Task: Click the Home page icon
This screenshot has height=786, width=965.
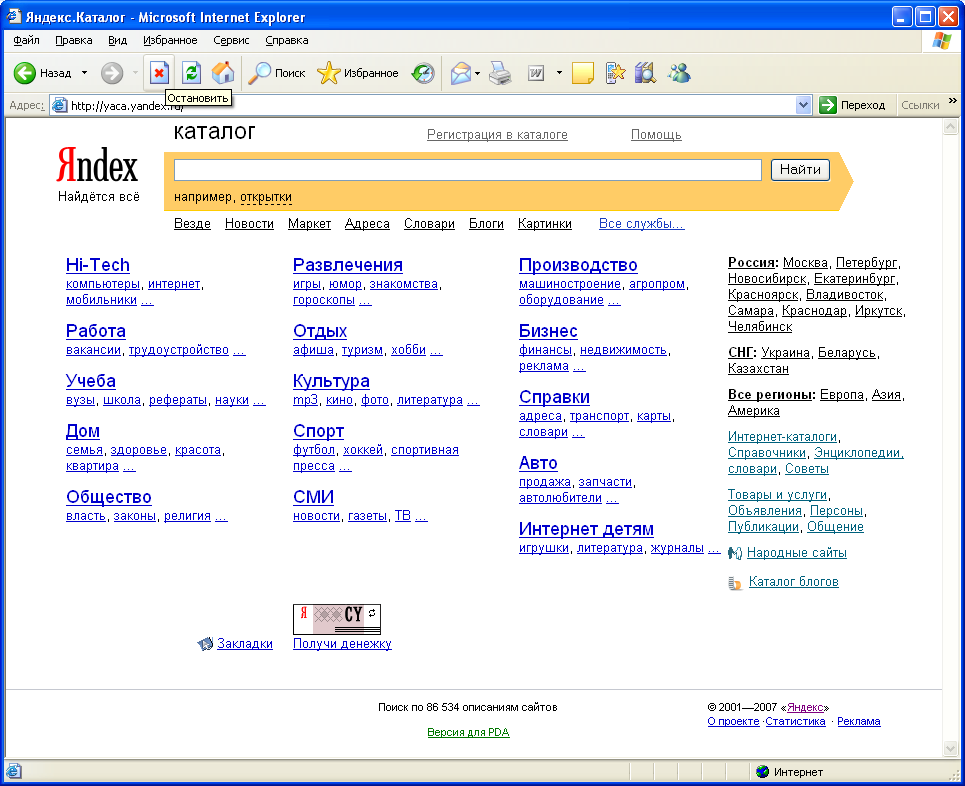Action: (x=223, y=73)
